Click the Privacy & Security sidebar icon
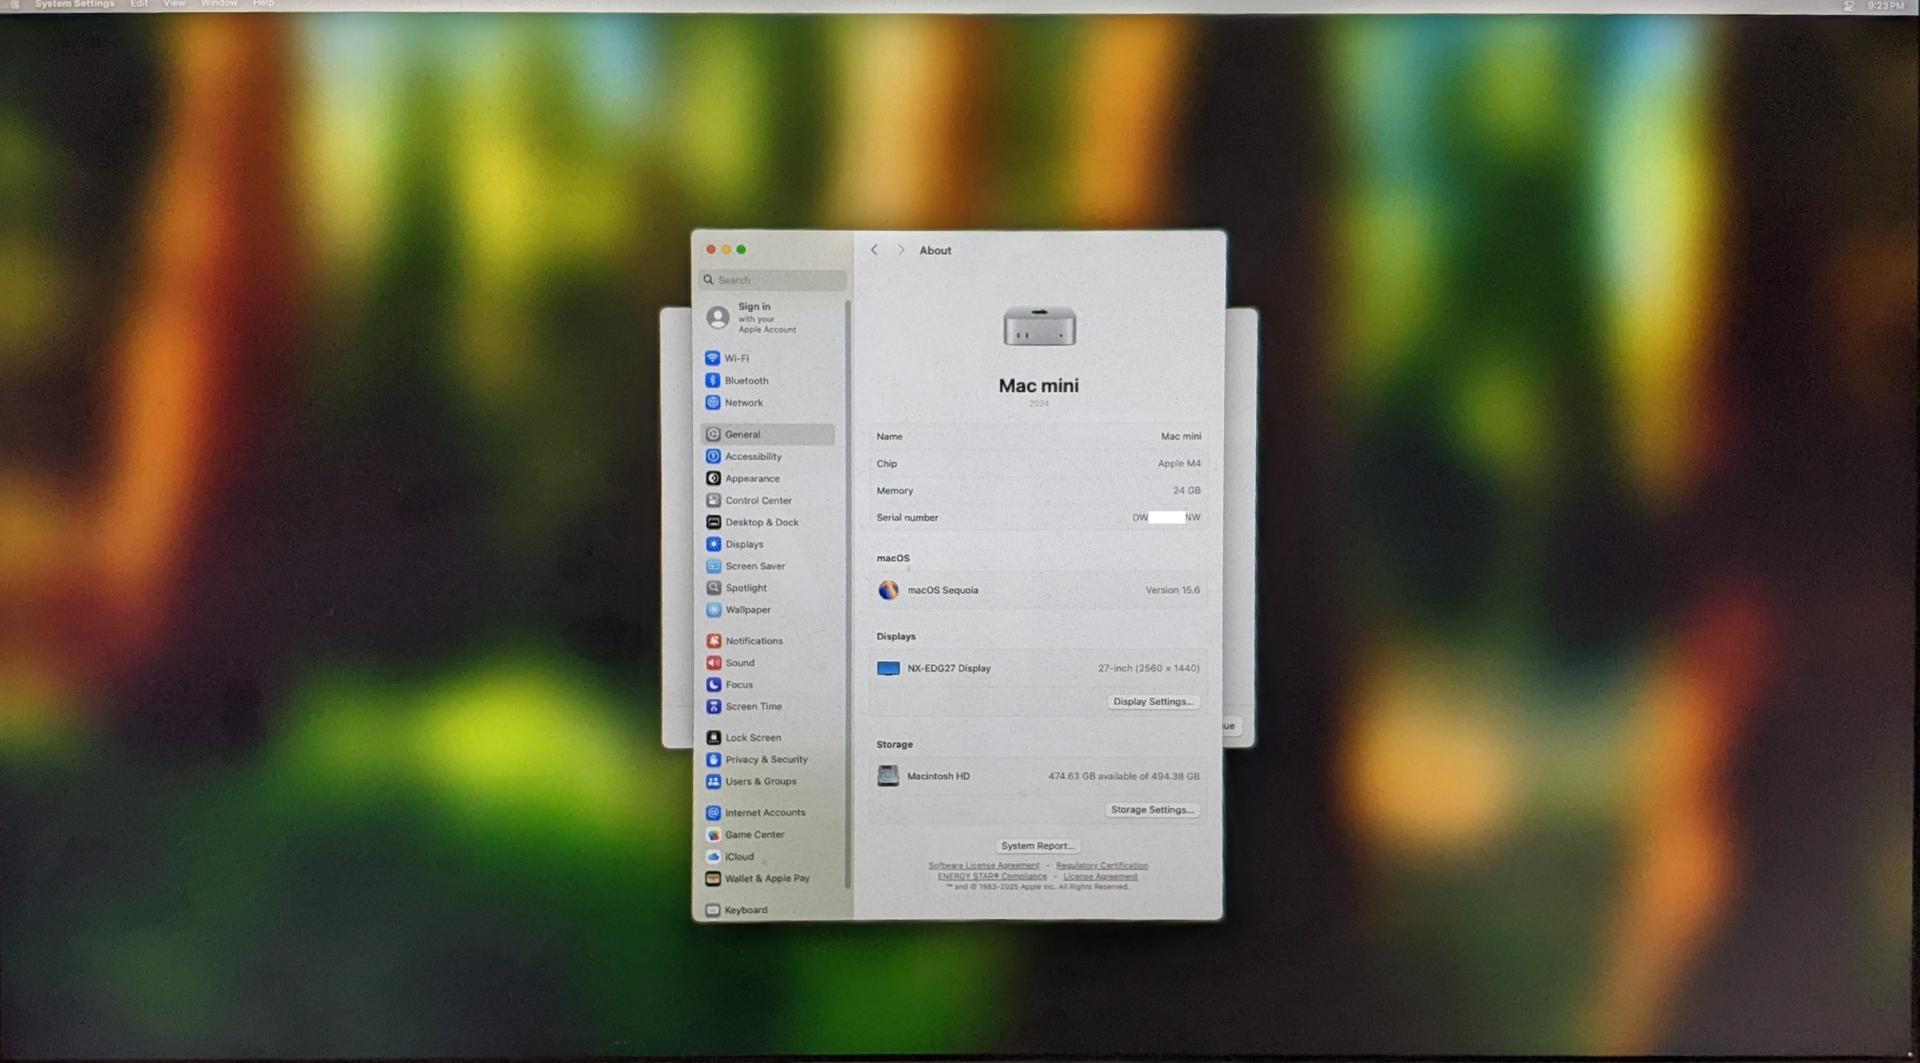This screenshot has height=1063, width=1920. coord(713,759)
